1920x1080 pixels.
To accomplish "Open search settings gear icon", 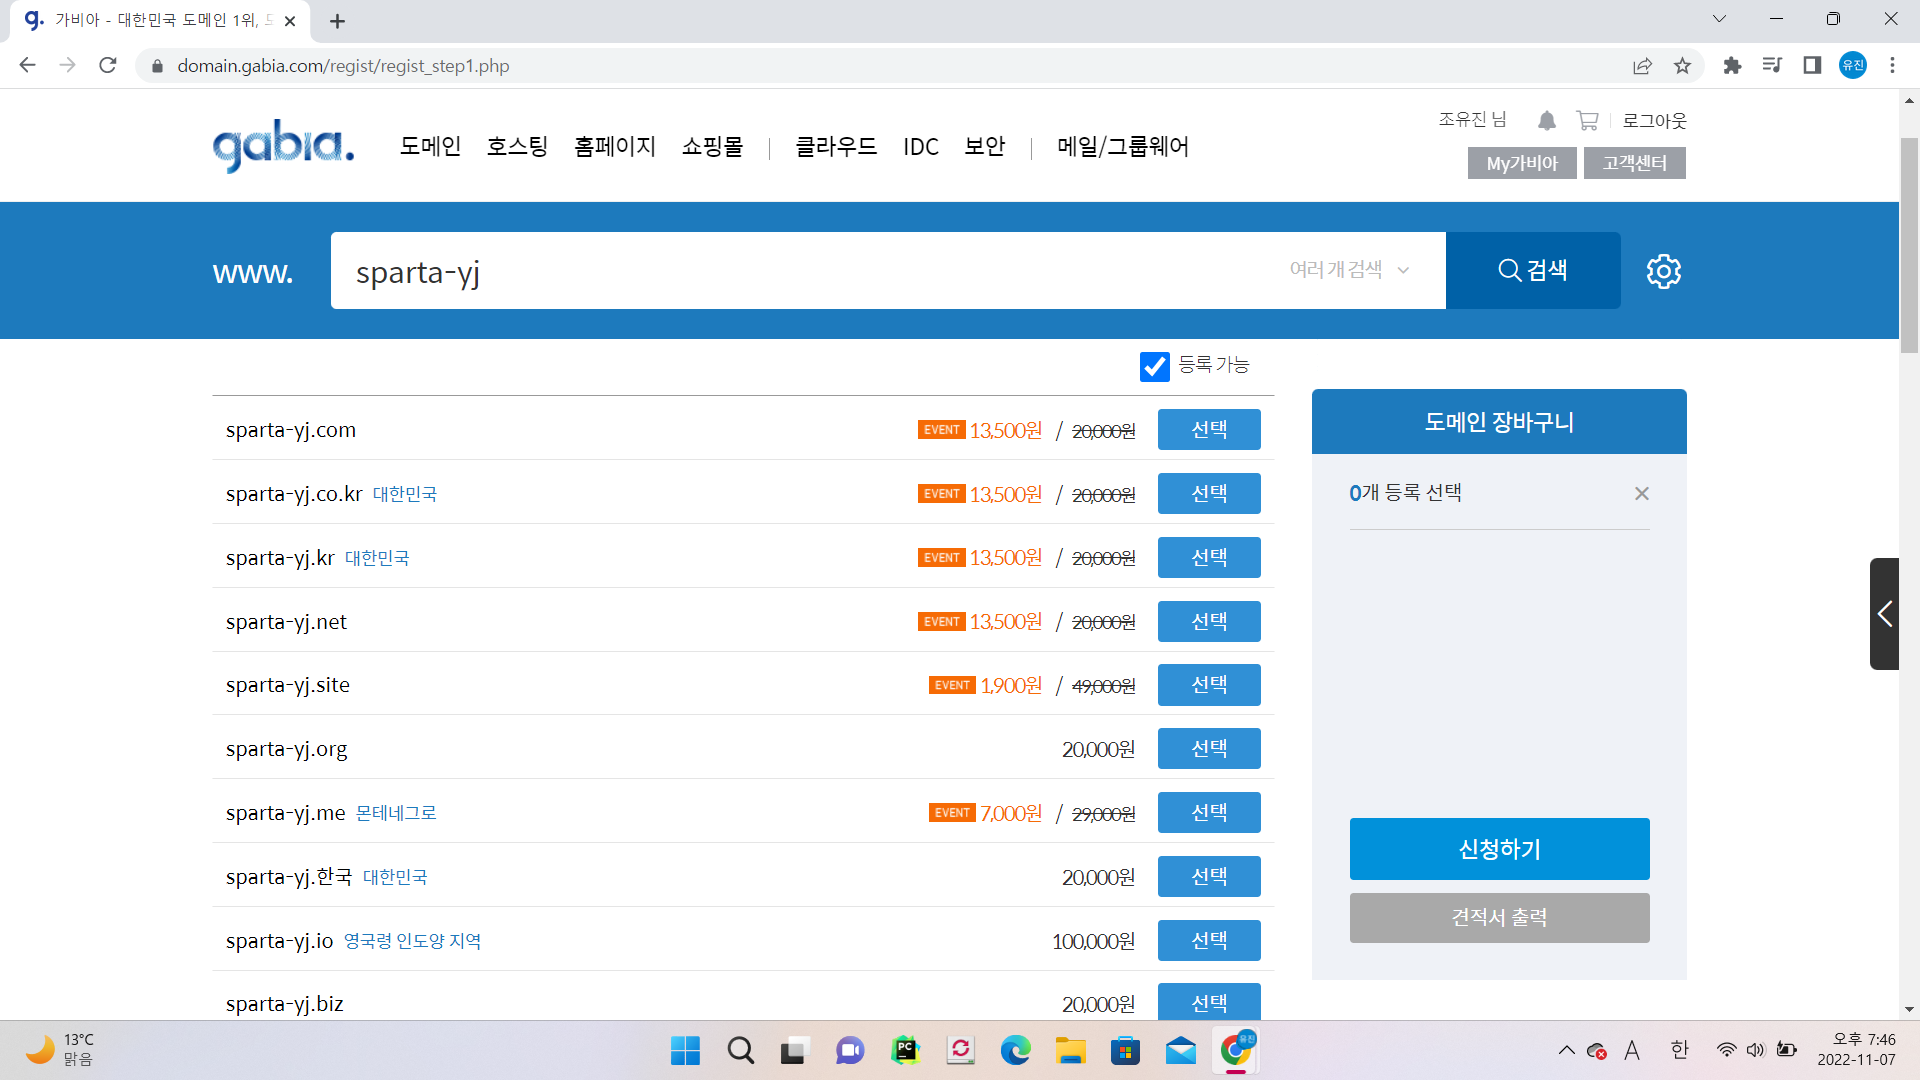I will [1664, 271].
